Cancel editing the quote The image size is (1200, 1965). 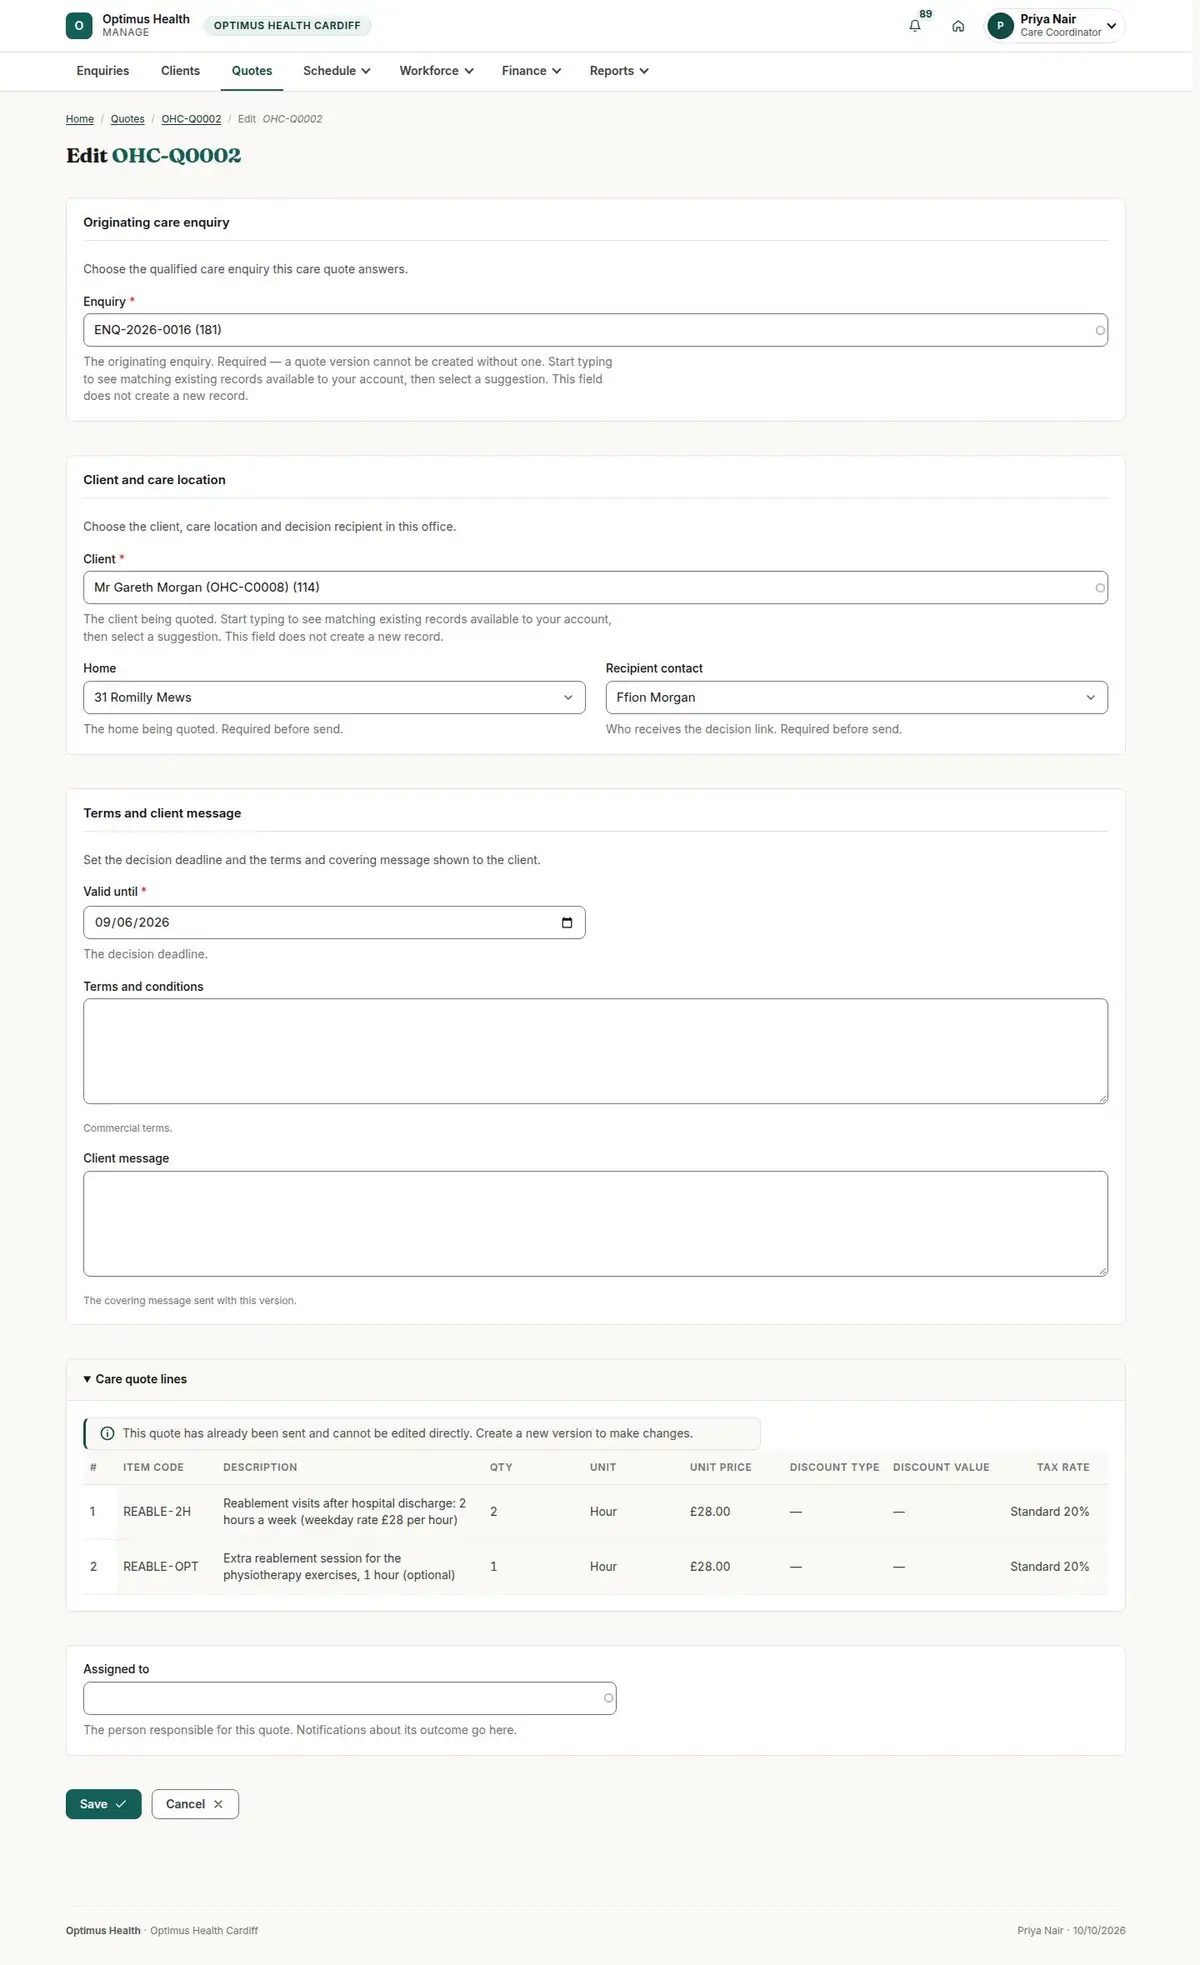tap(195, 1804)
